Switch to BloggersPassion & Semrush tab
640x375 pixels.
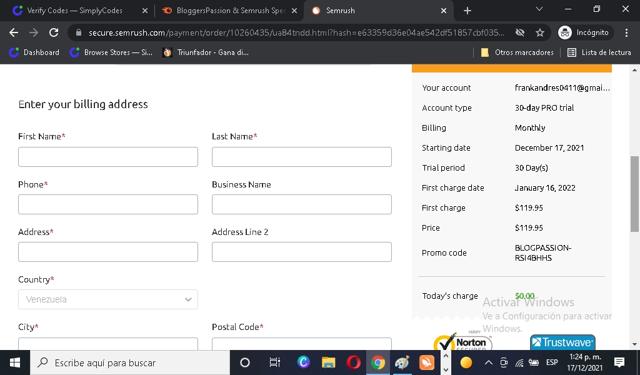(x=229, y=11)
